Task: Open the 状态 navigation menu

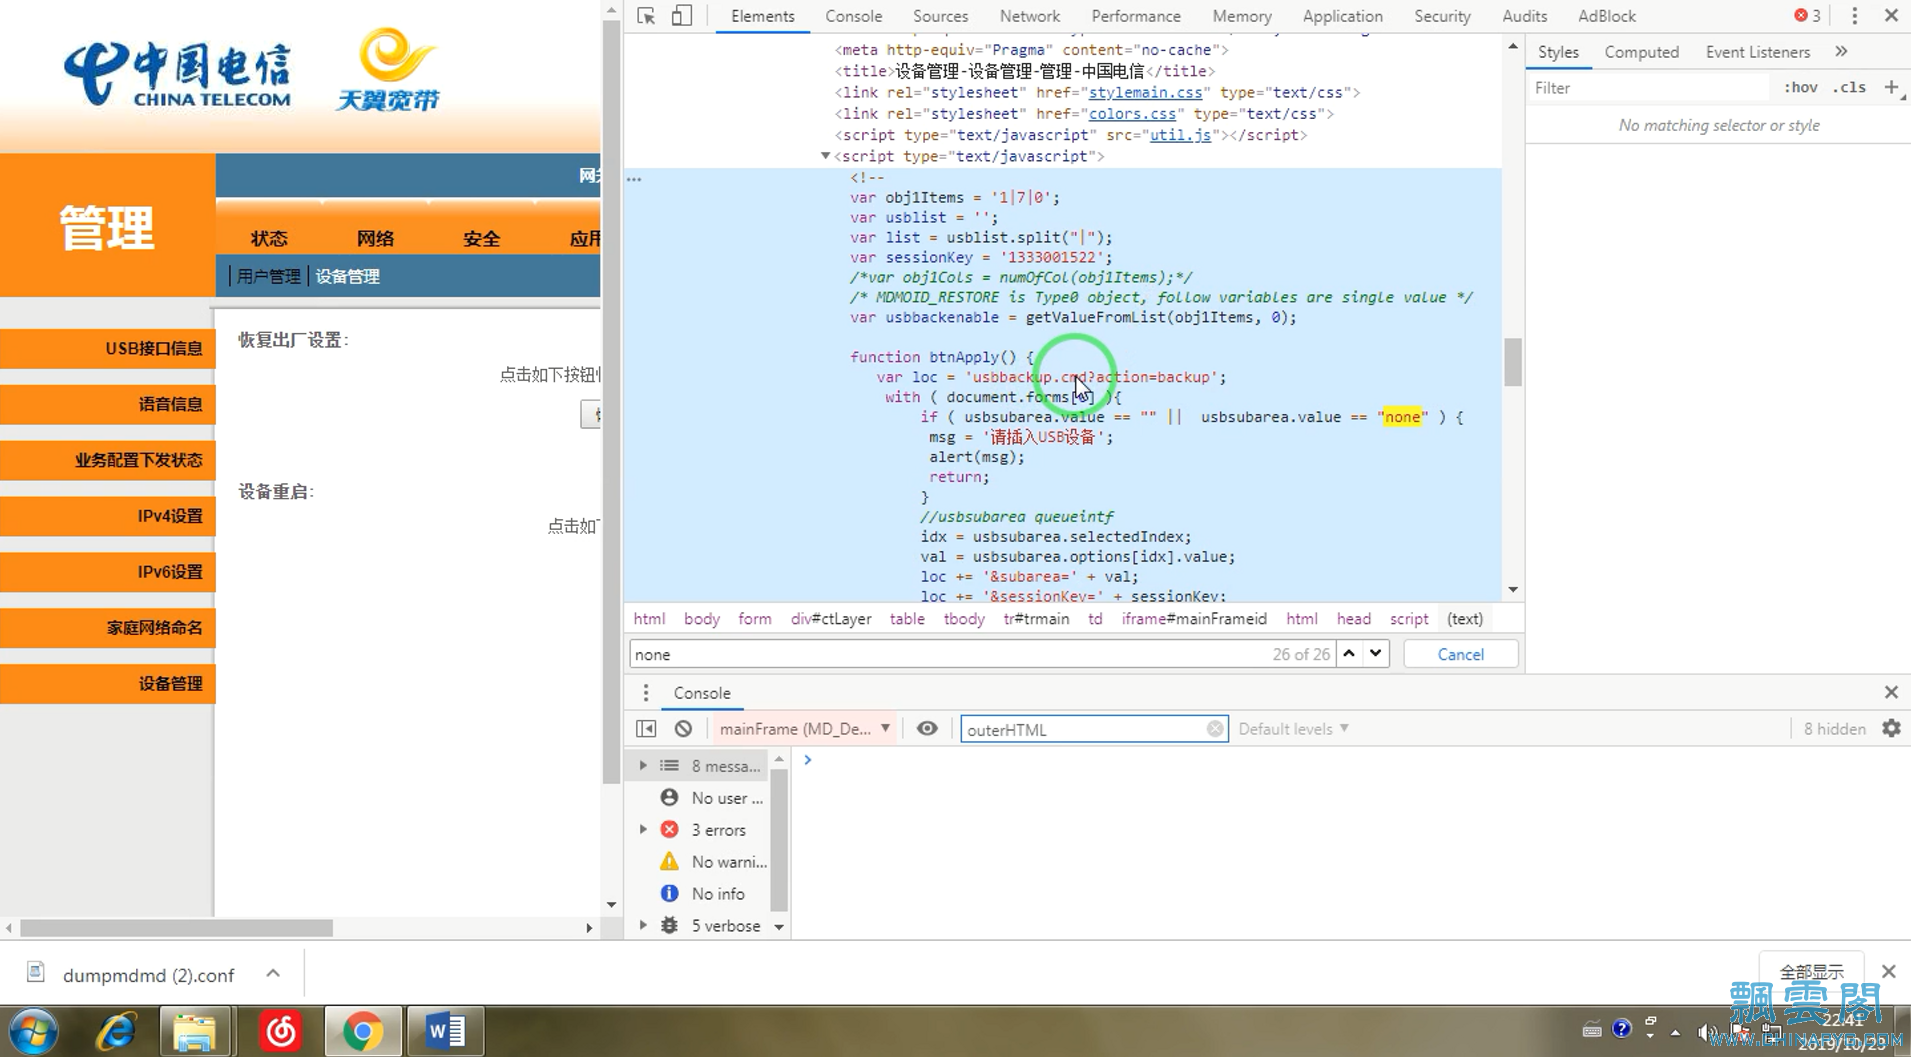Action: (269, 238)
